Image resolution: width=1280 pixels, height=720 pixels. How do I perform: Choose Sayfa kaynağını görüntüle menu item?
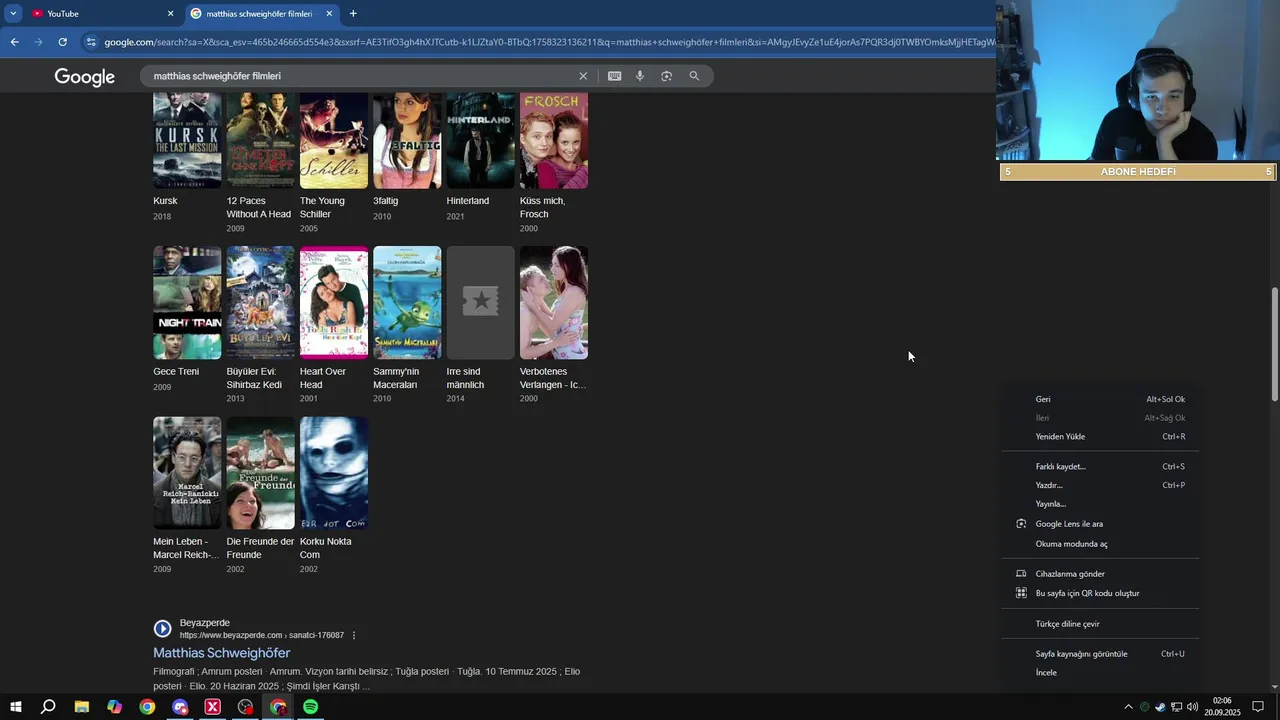1100,654
